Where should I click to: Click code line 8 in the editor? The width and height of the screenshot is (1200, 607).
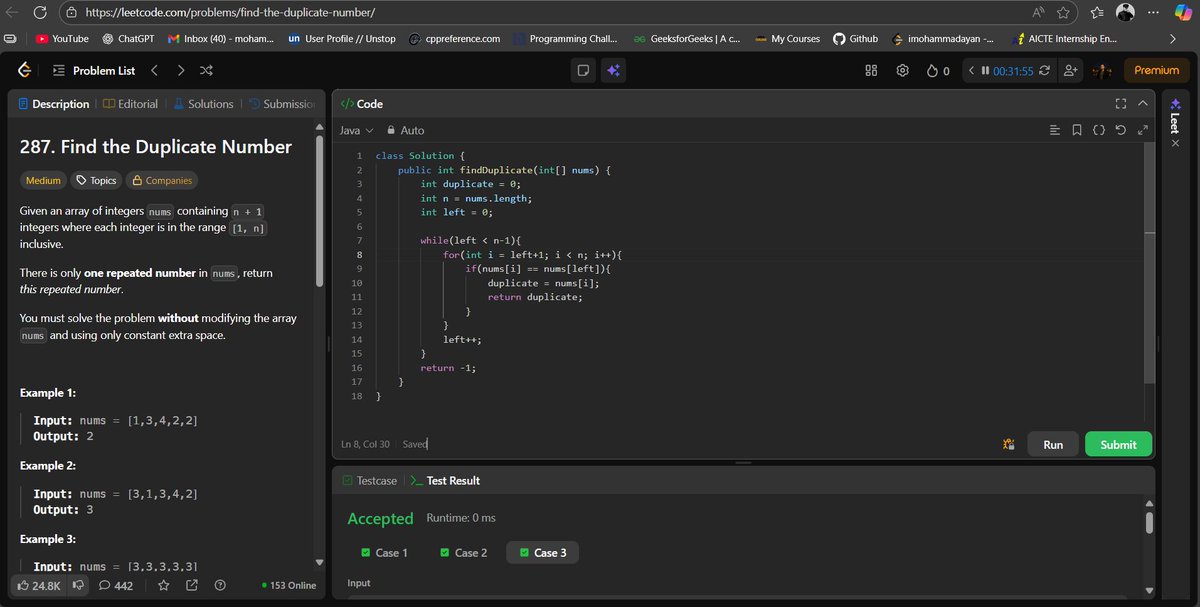(x=532, y=255)
